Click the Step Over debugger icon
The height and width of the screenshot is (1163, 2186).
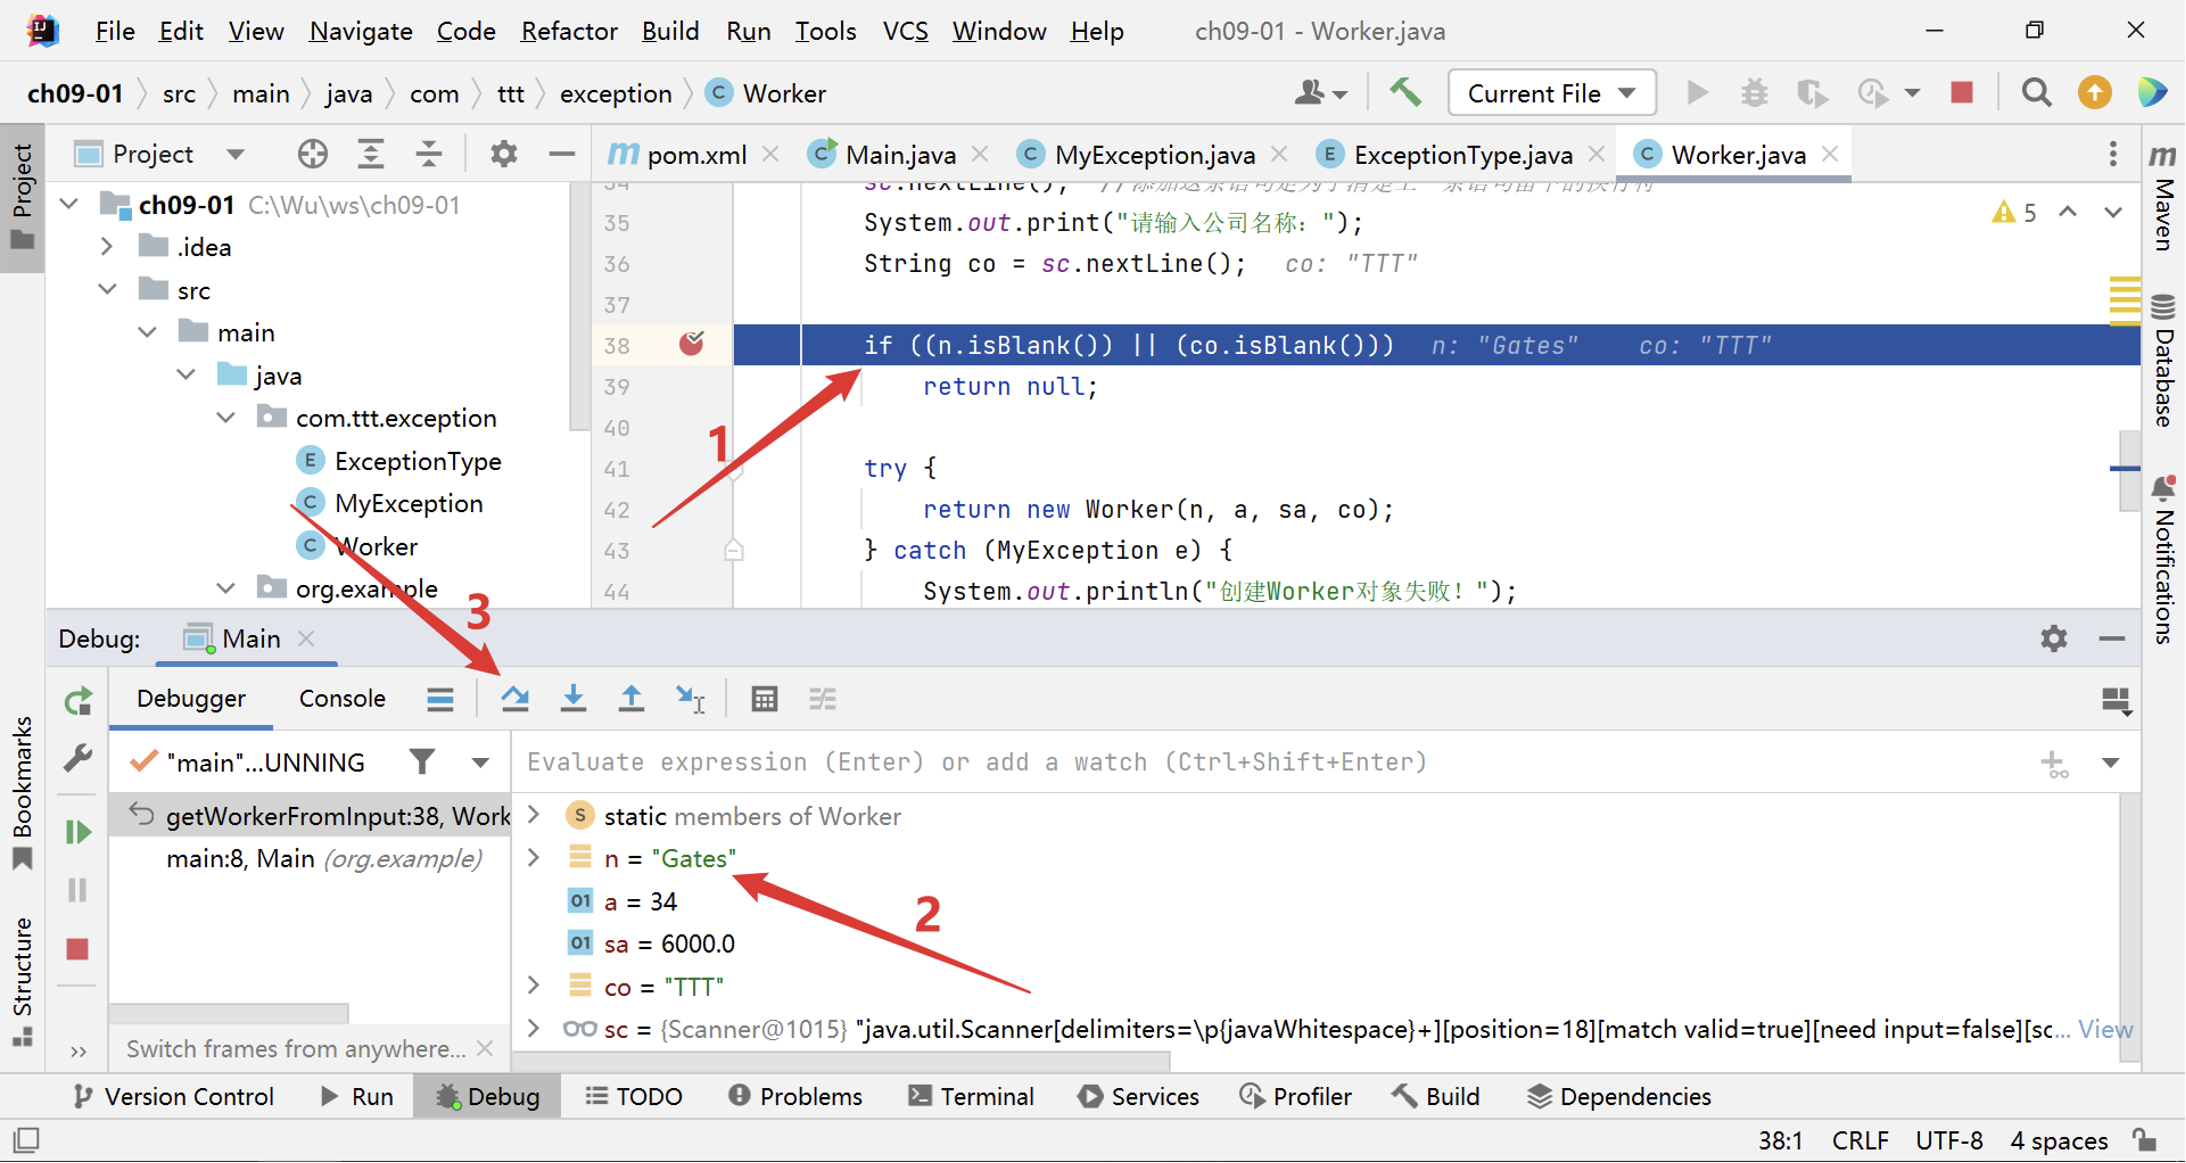(515, 699)
